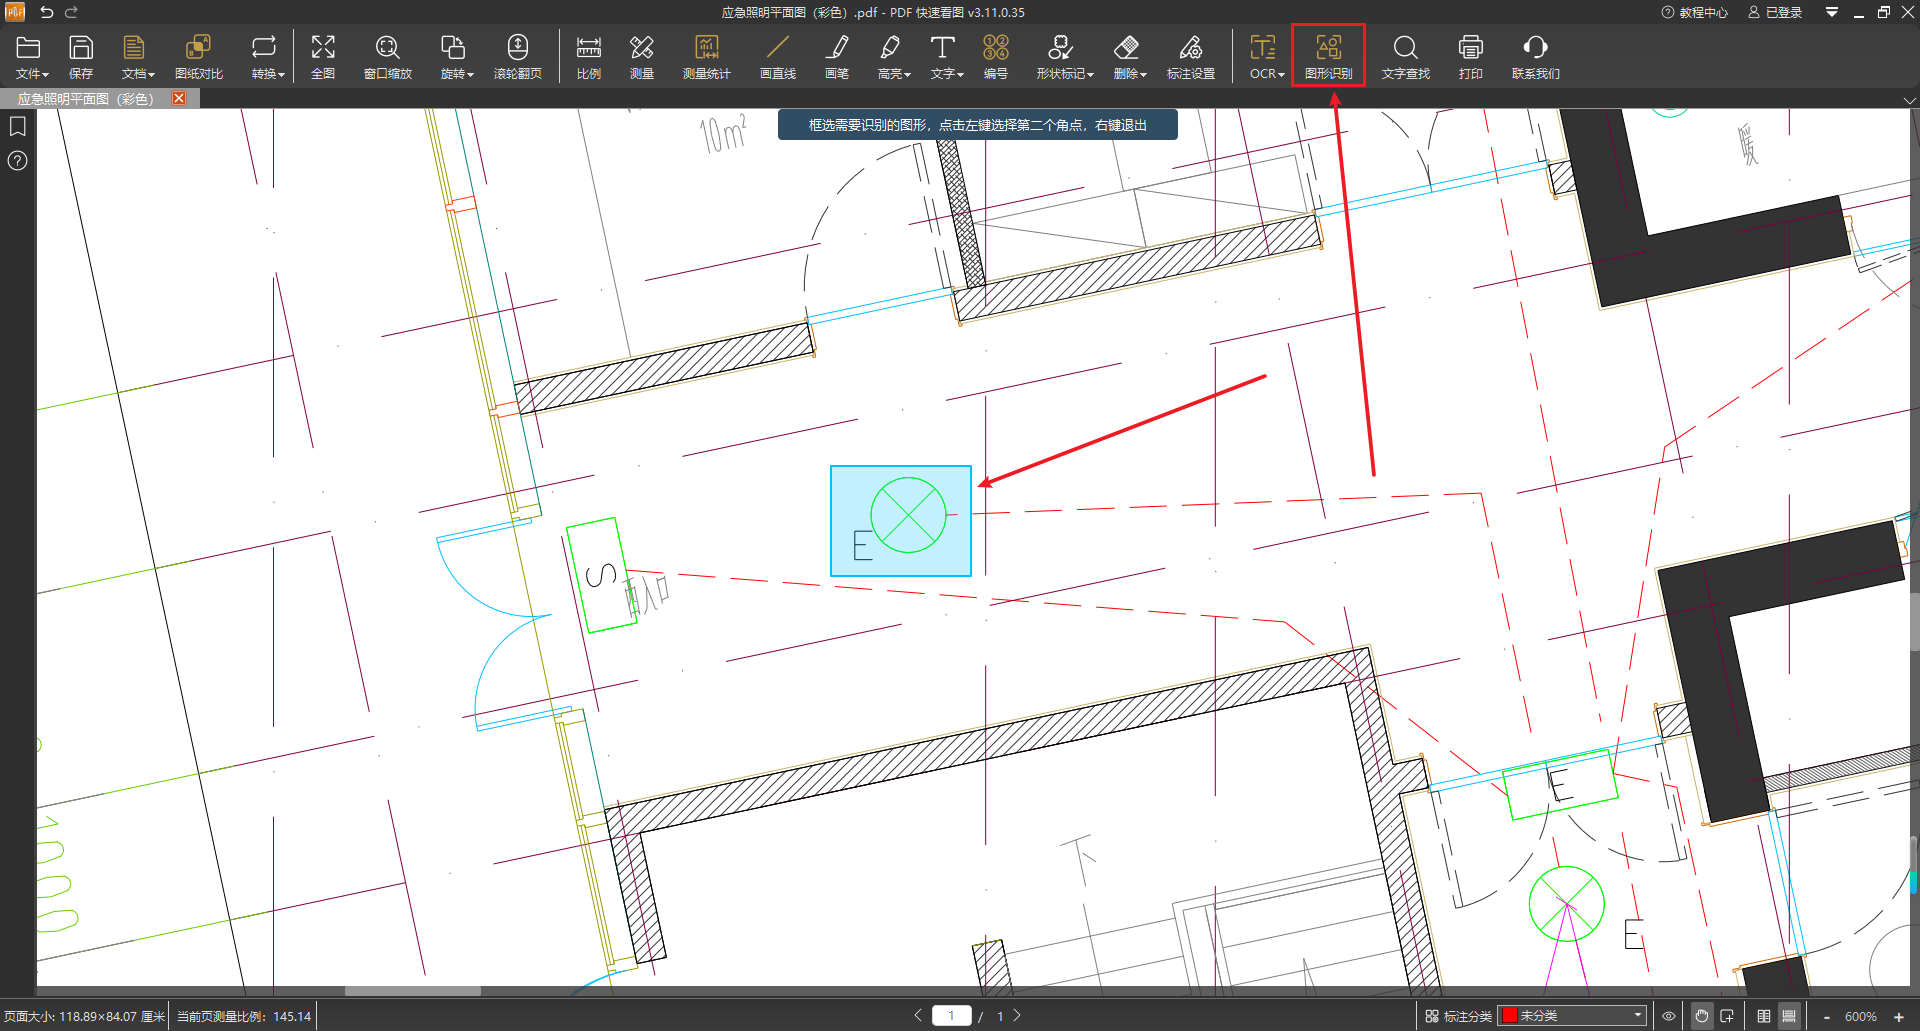
Task: Click the 打印 print icon
Action: pos(1471,56)
